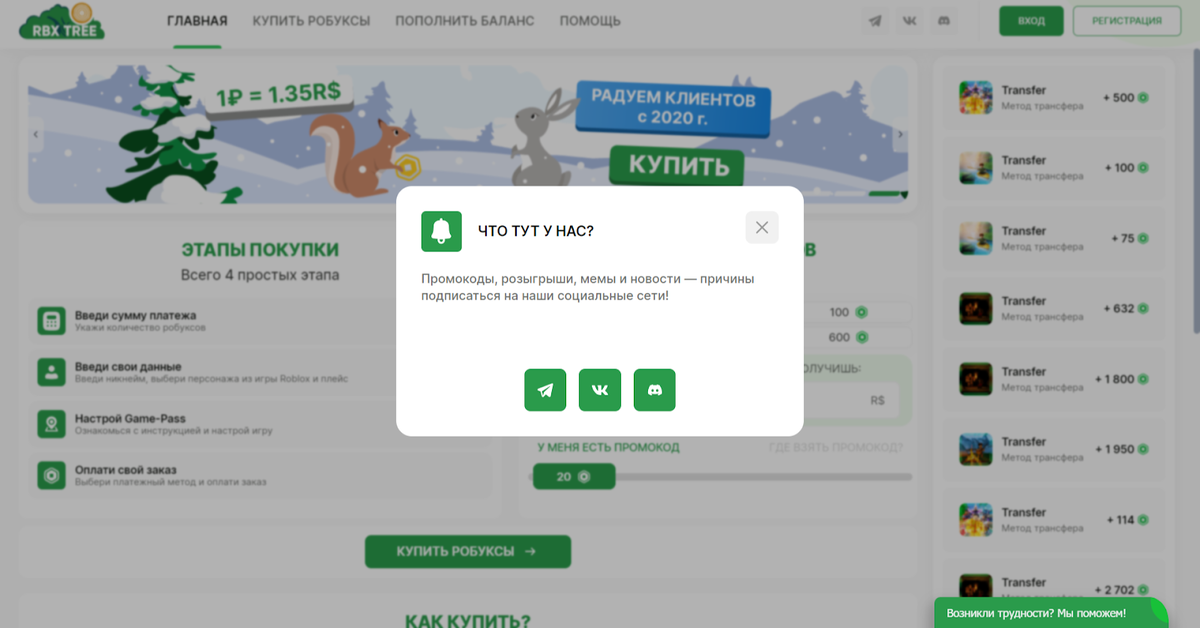1200x628 pixels.
Task: Open Telegram icon in the header
Action: tap(876, 21)
